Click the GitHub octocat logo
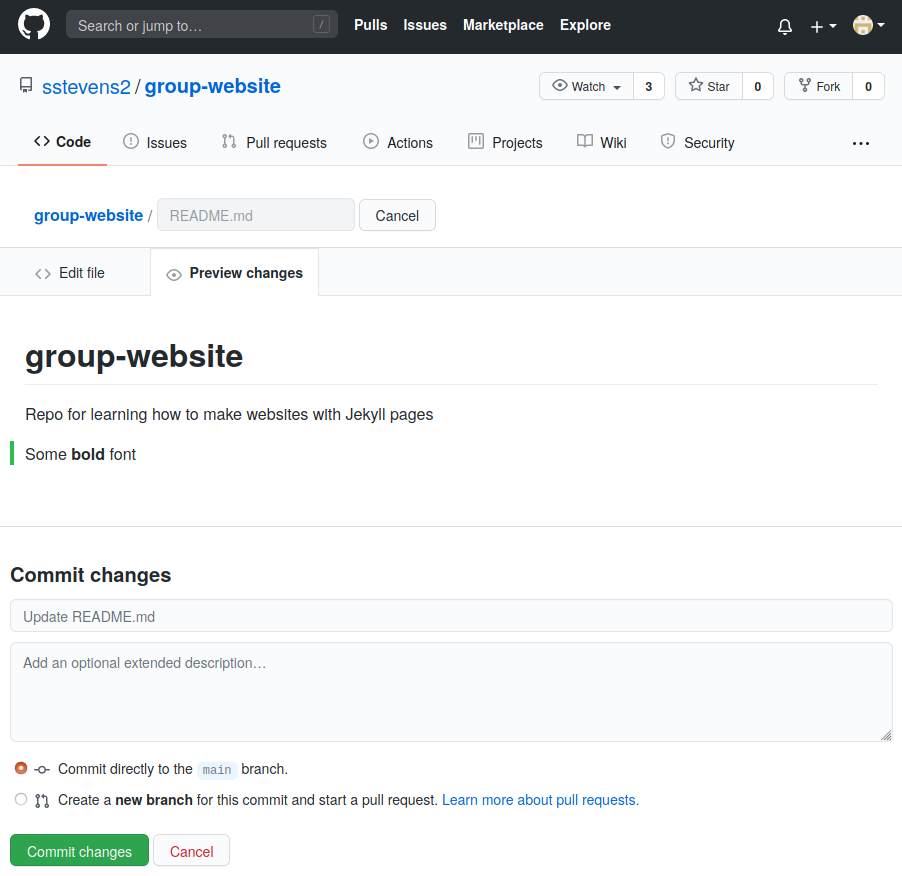Screen dimensions: 902x876 pos(33,25)
